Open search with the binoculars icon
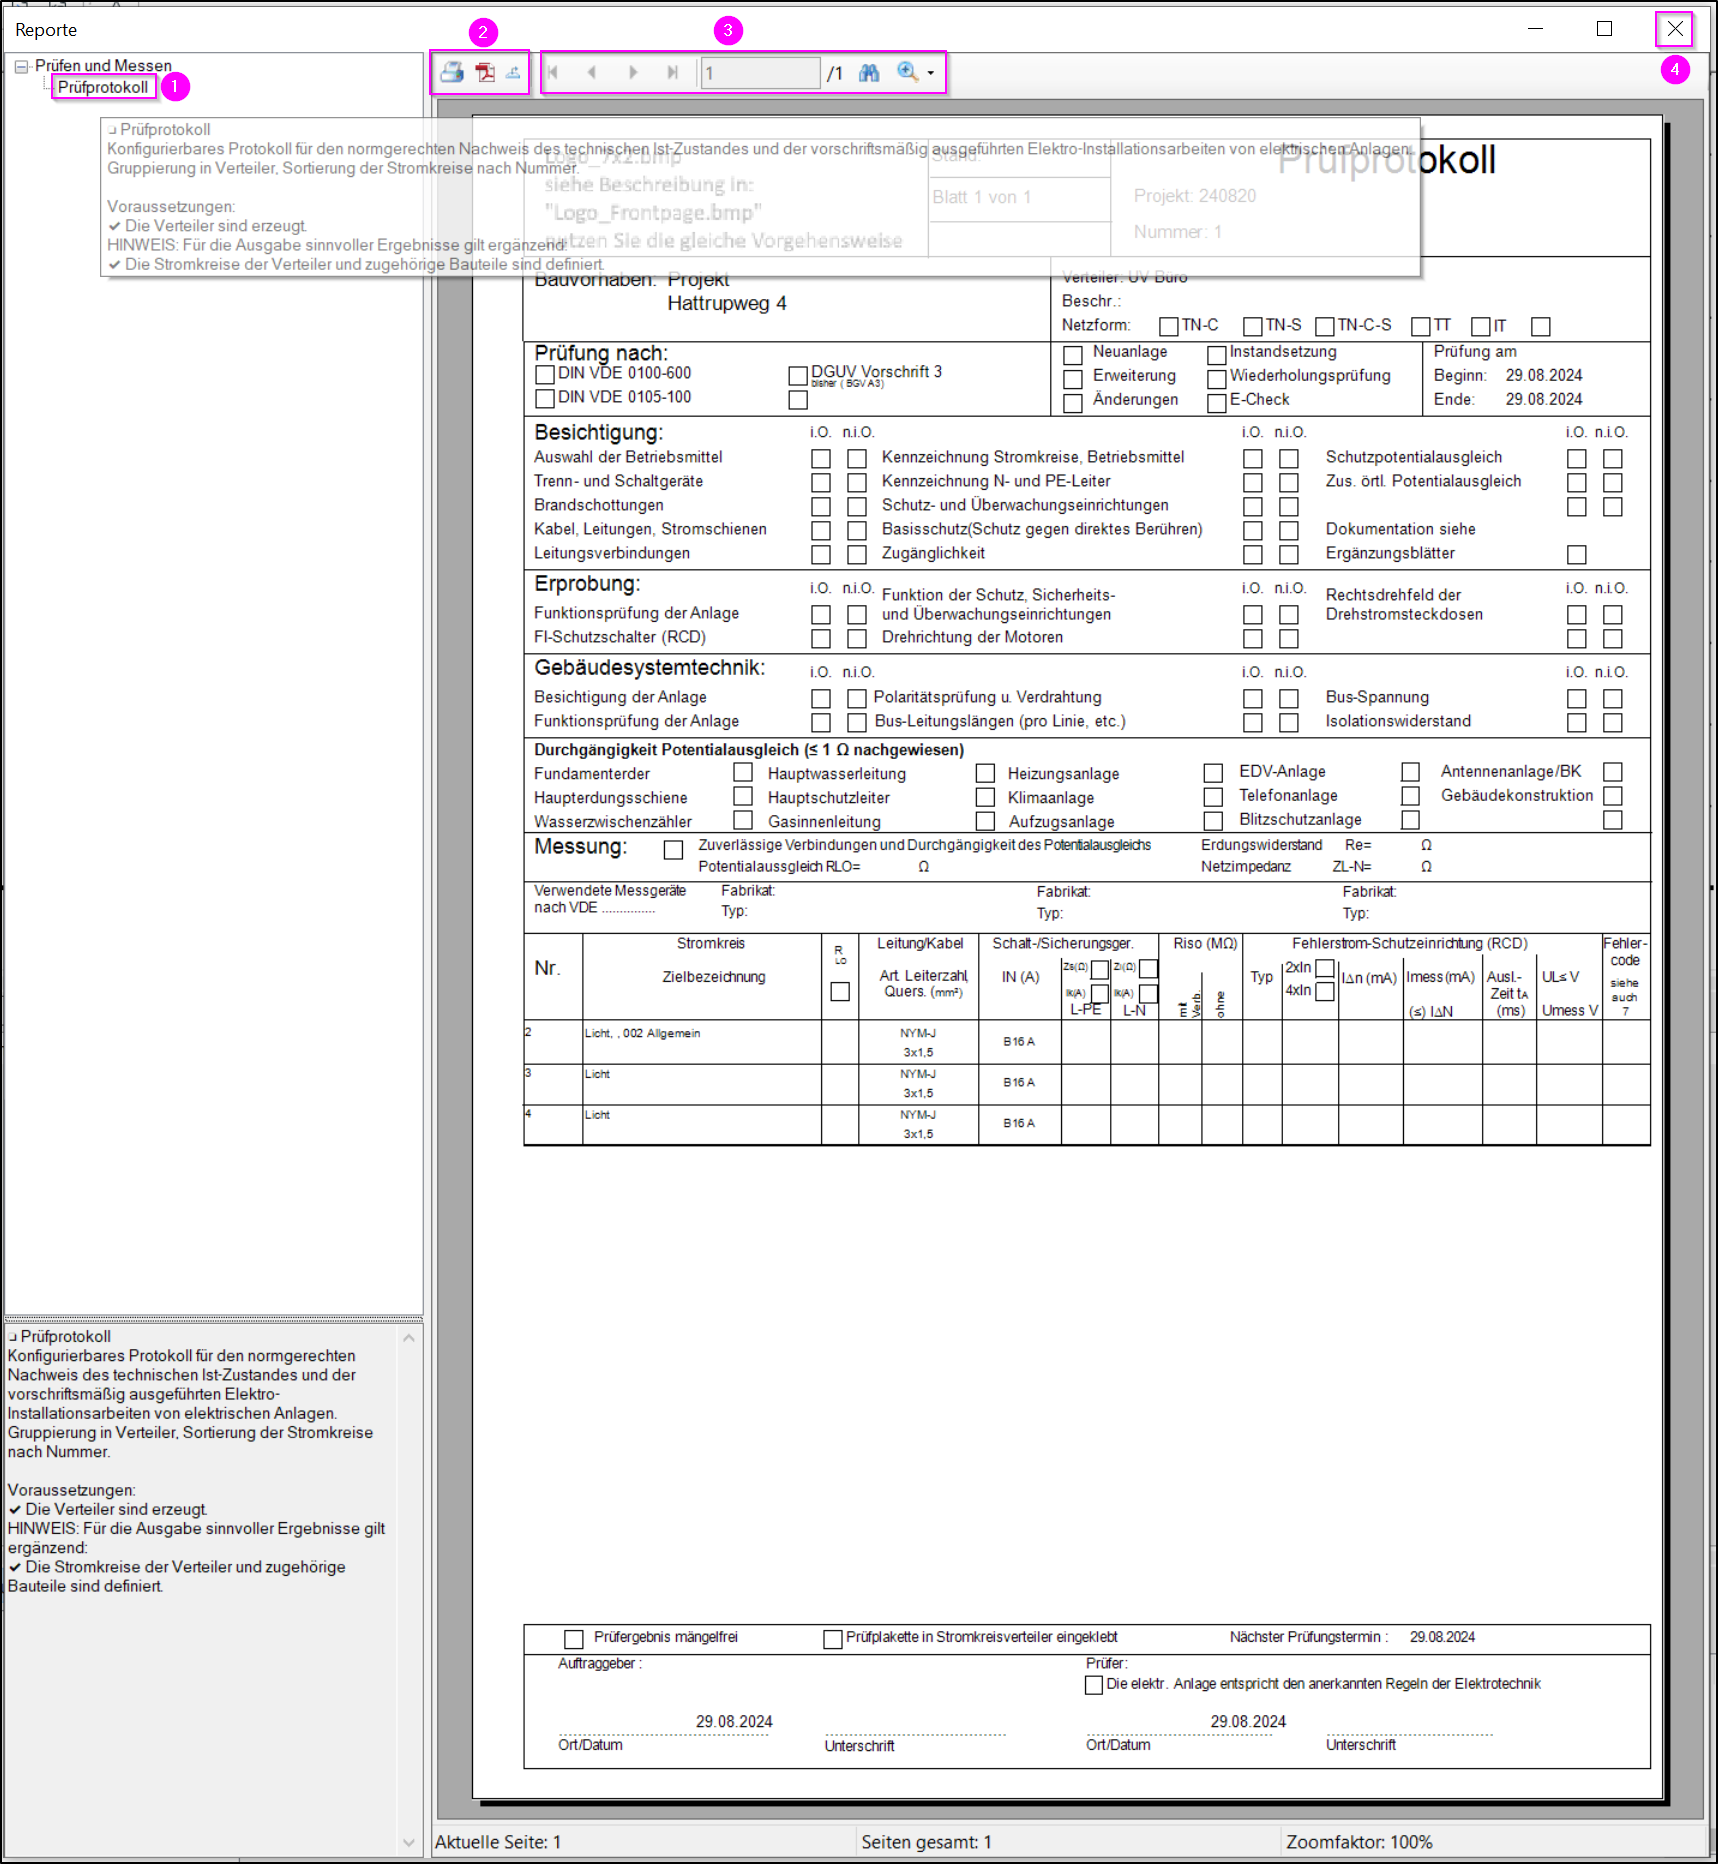Image resolution: width=1718 pixels, height=1864 pixels. [x=869, y=72]
